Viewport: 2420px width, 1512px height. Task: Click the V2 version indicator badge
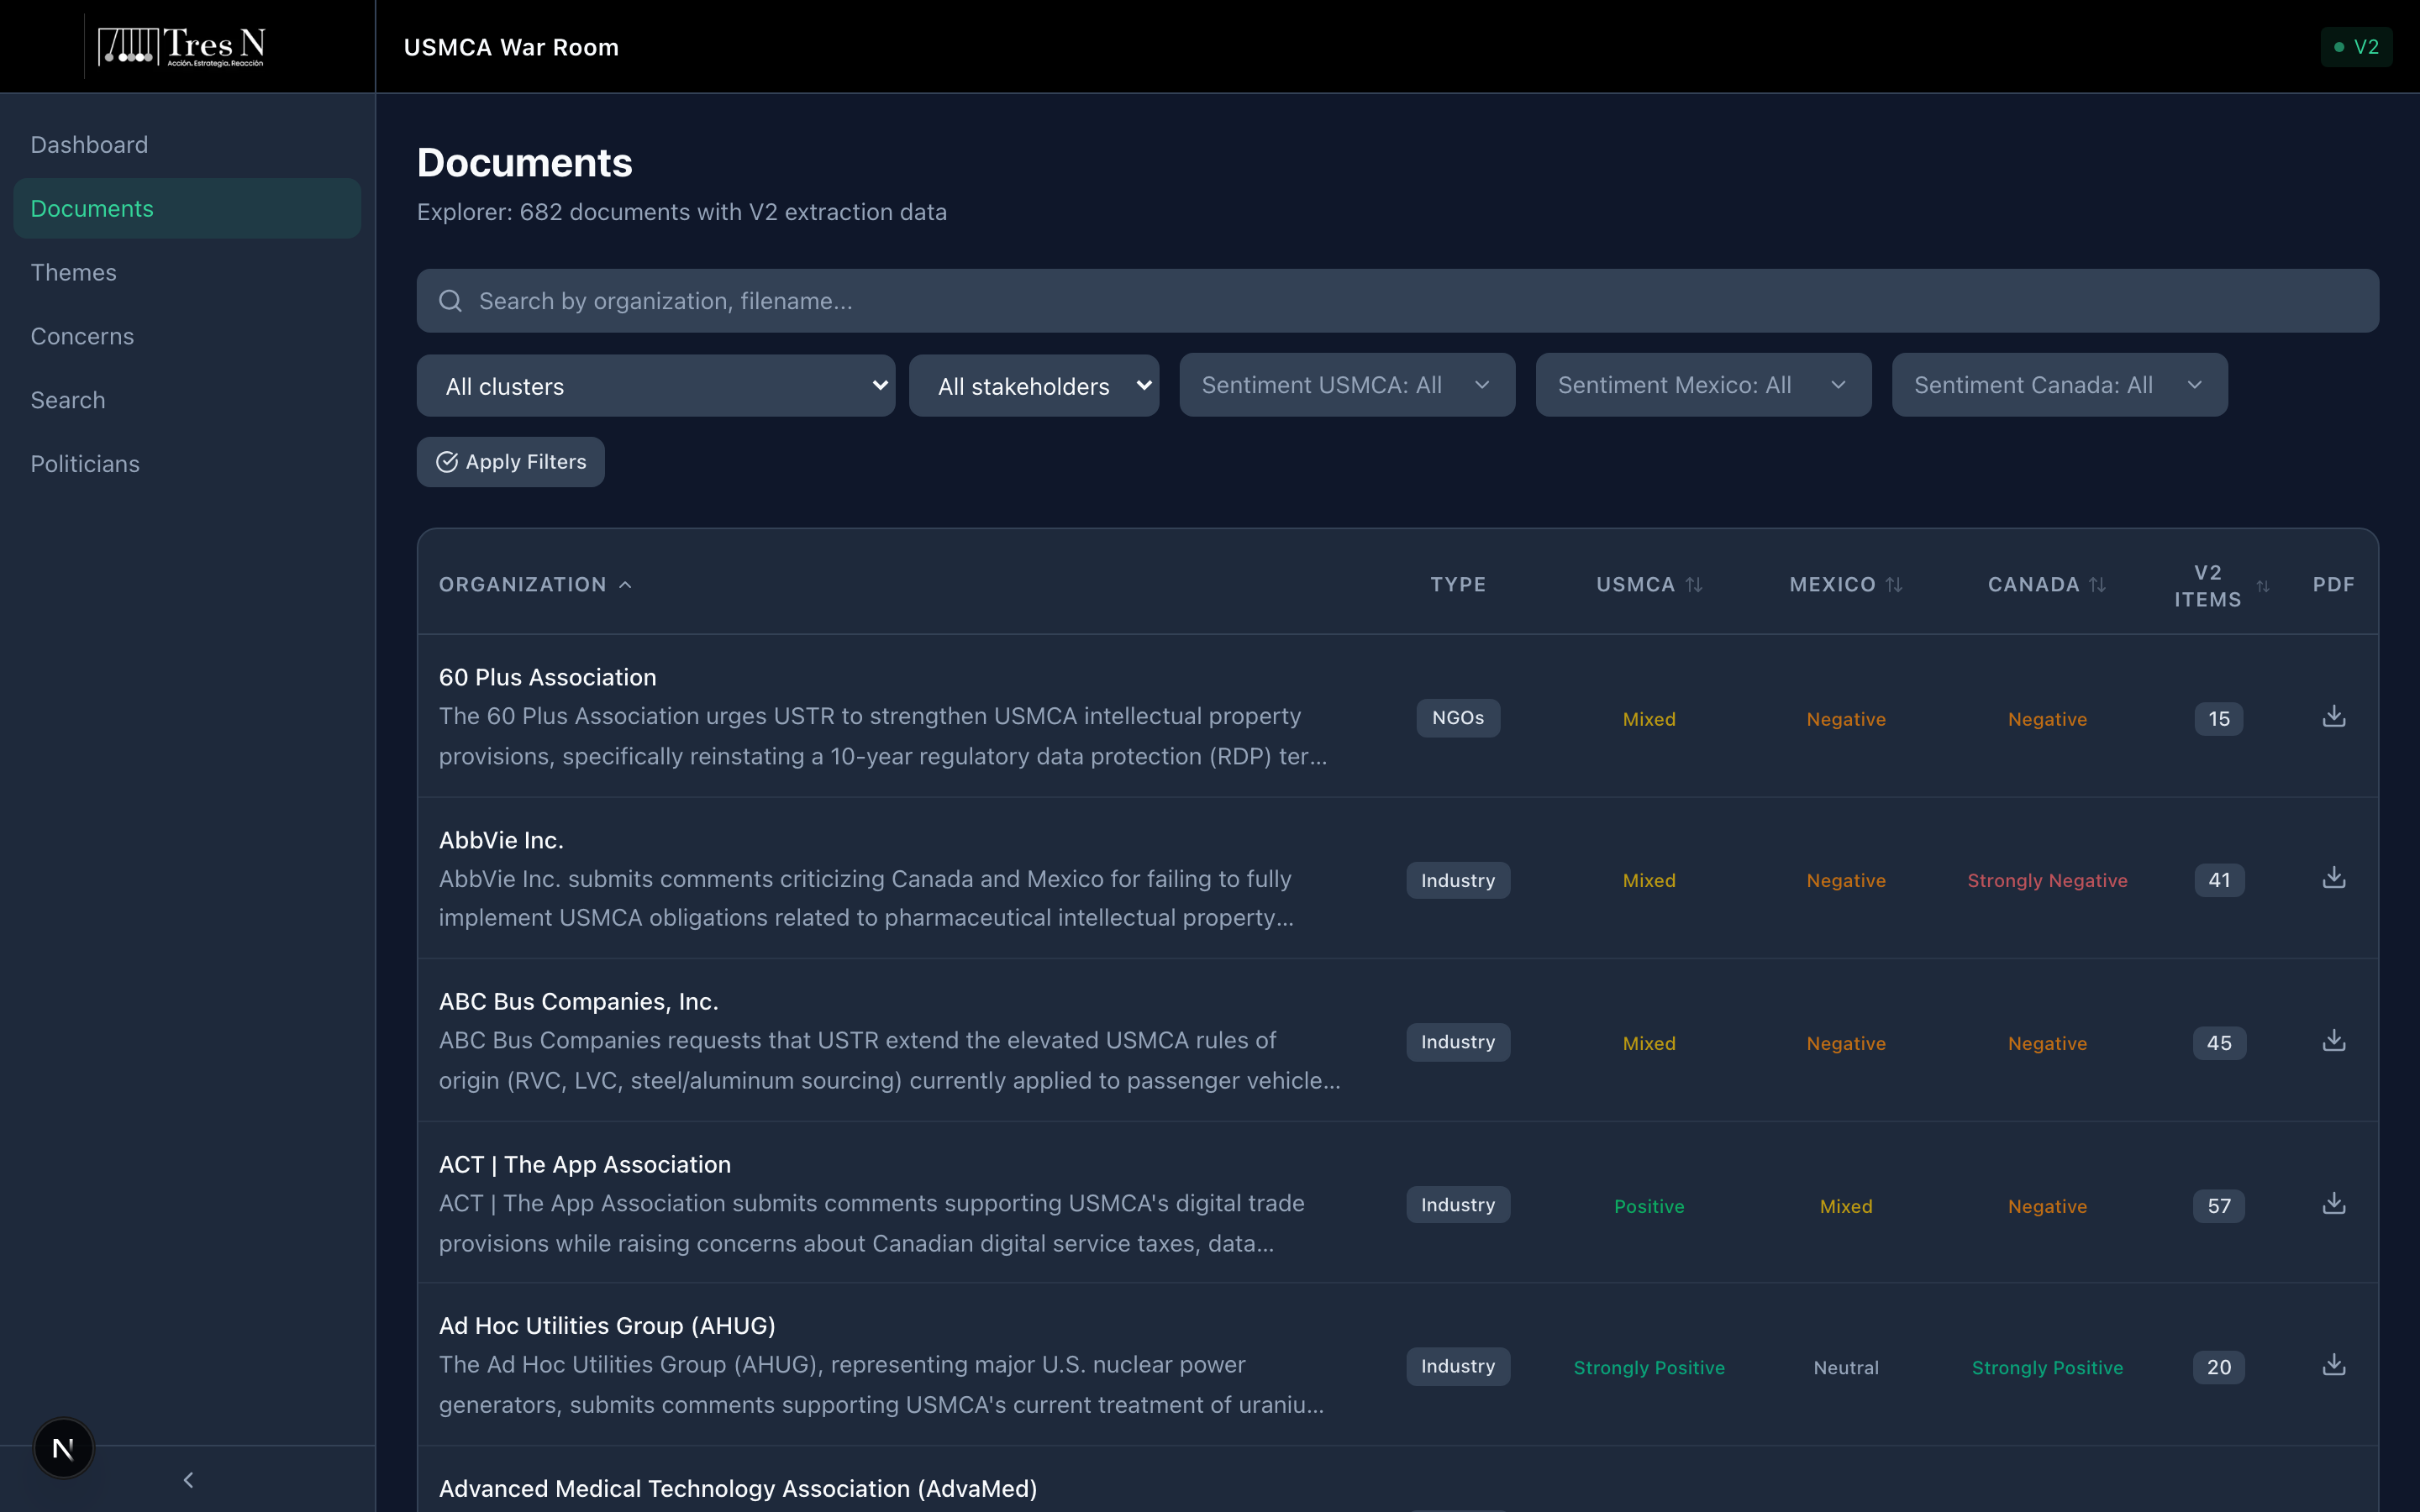pos(2355,47)
